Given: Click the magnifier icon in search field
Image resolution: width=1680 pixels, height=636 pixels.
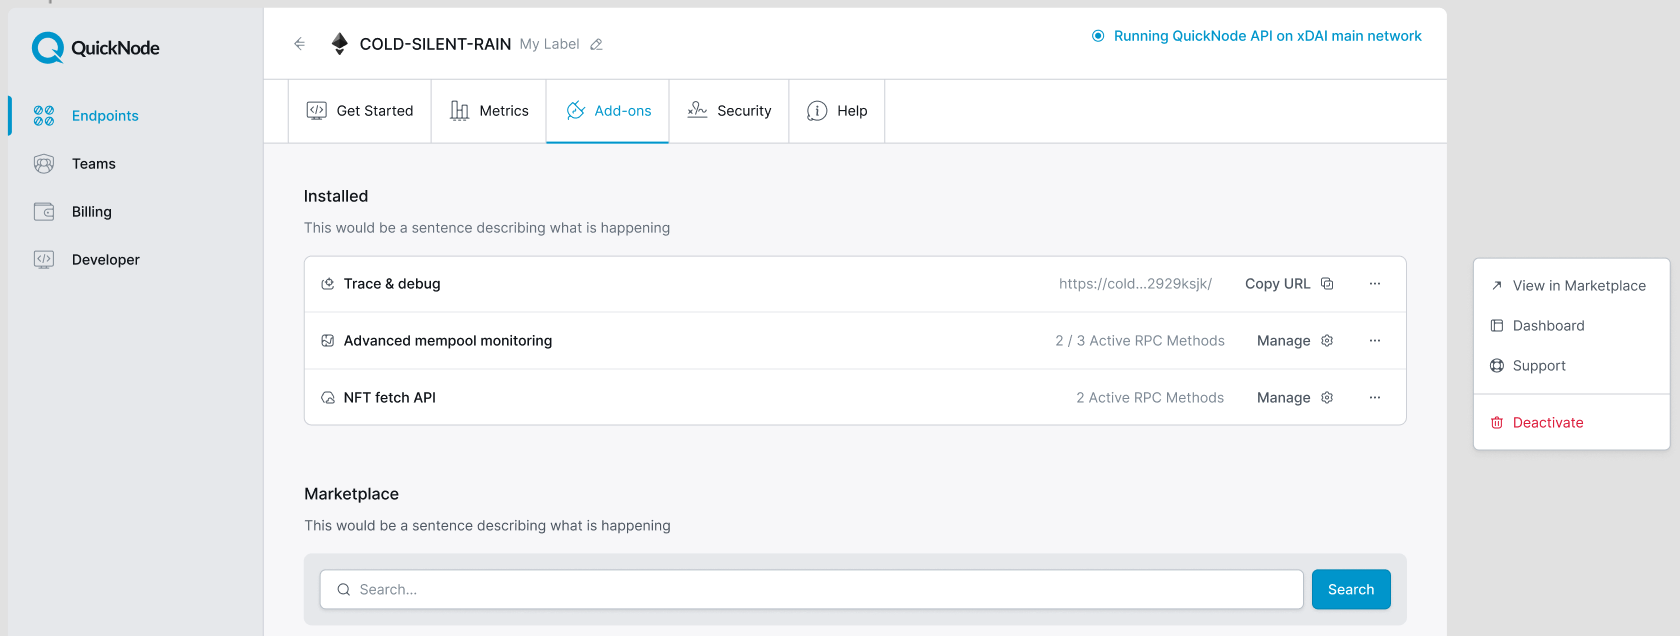Looking at the screenshot, I should coord(343,590).
